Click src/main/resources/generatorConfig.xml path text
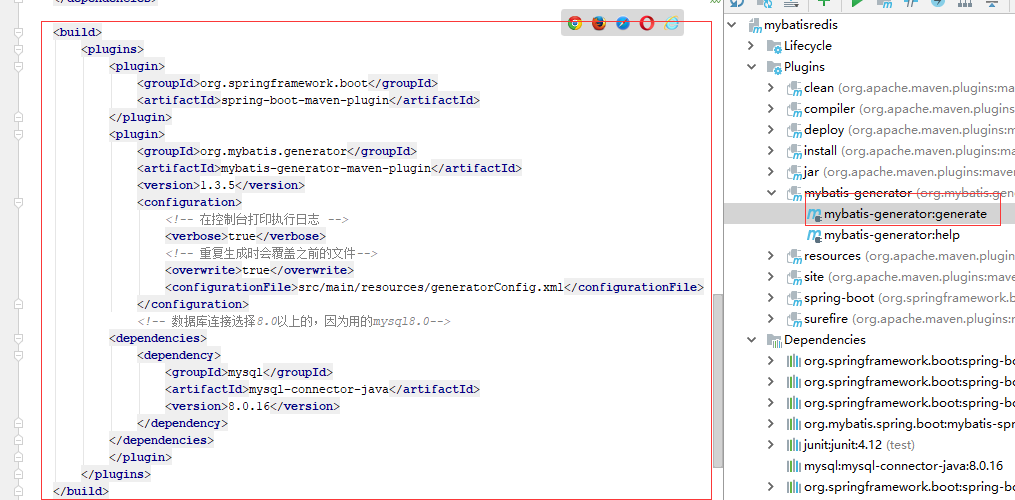Screen dimensions: 1015x500 tap(430, 287)
